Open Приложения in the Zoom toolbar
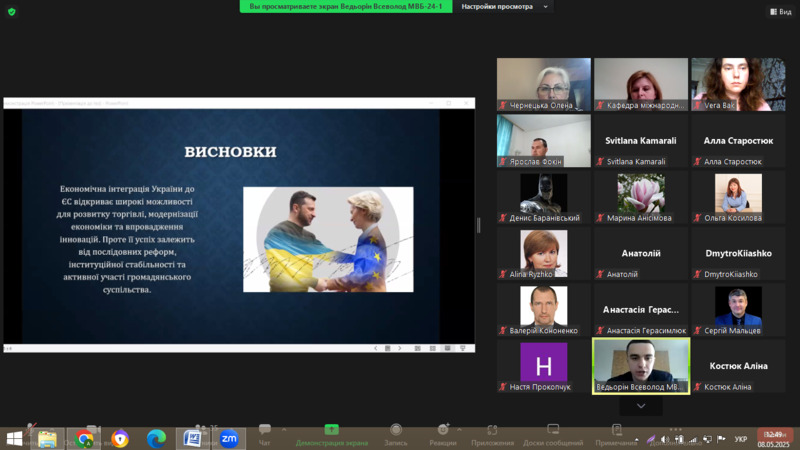The image size is (800, 450). click(492, 435)
